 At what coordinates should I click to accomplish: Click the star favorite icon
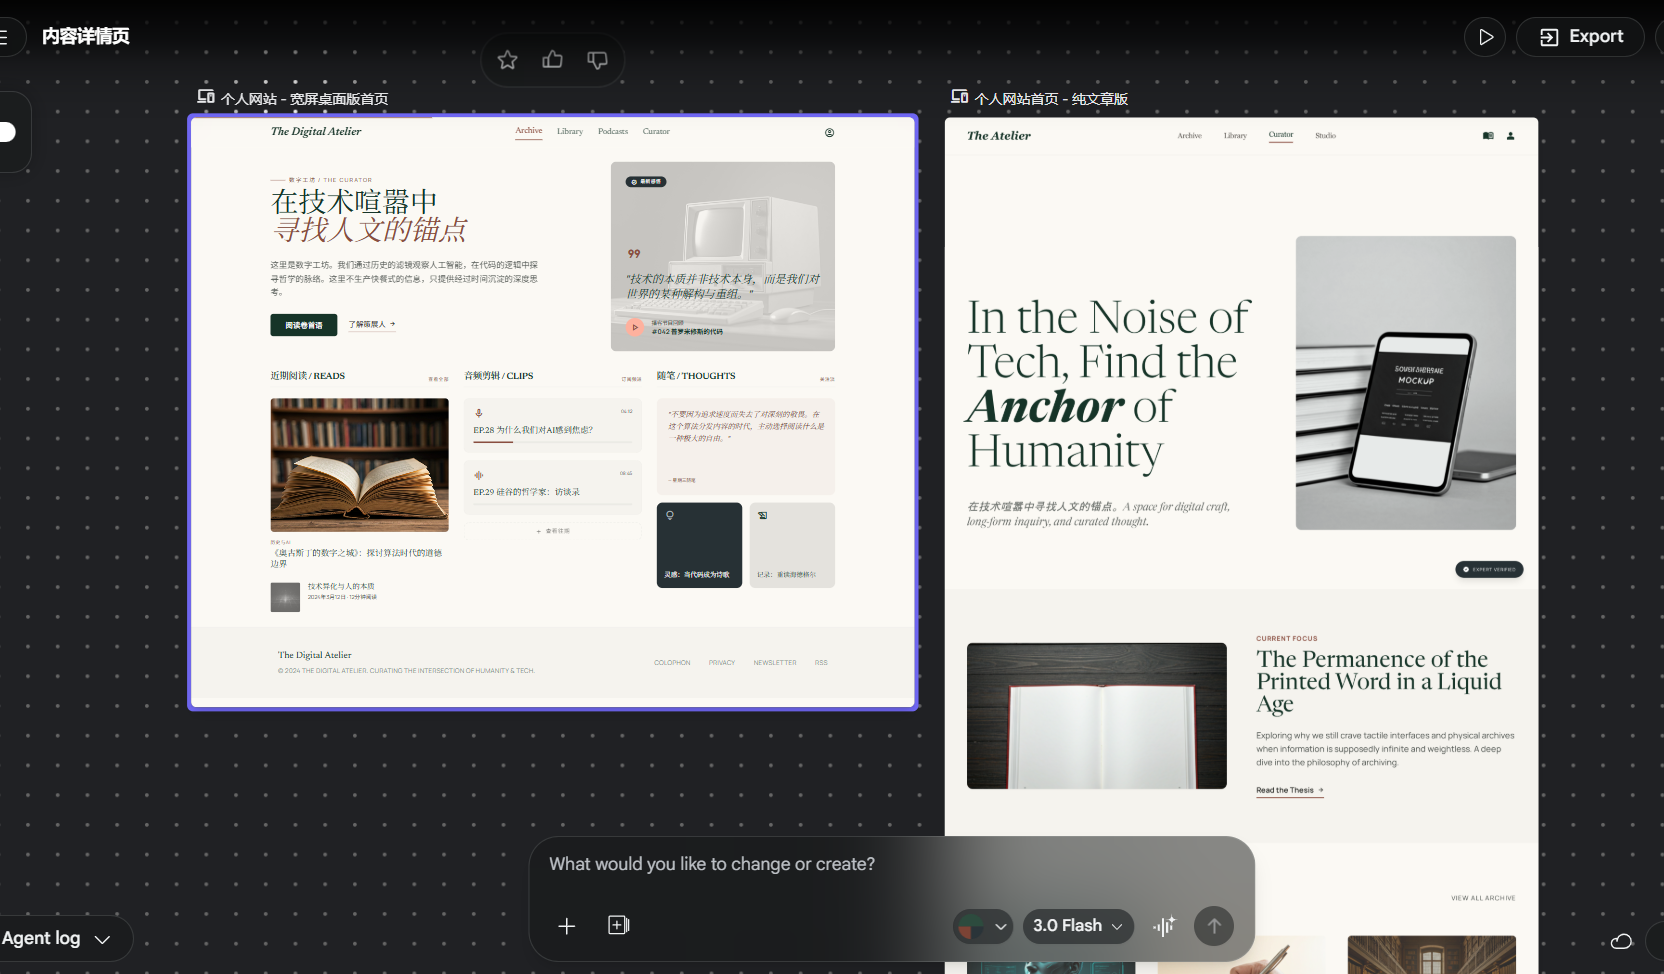coord(507,60)
